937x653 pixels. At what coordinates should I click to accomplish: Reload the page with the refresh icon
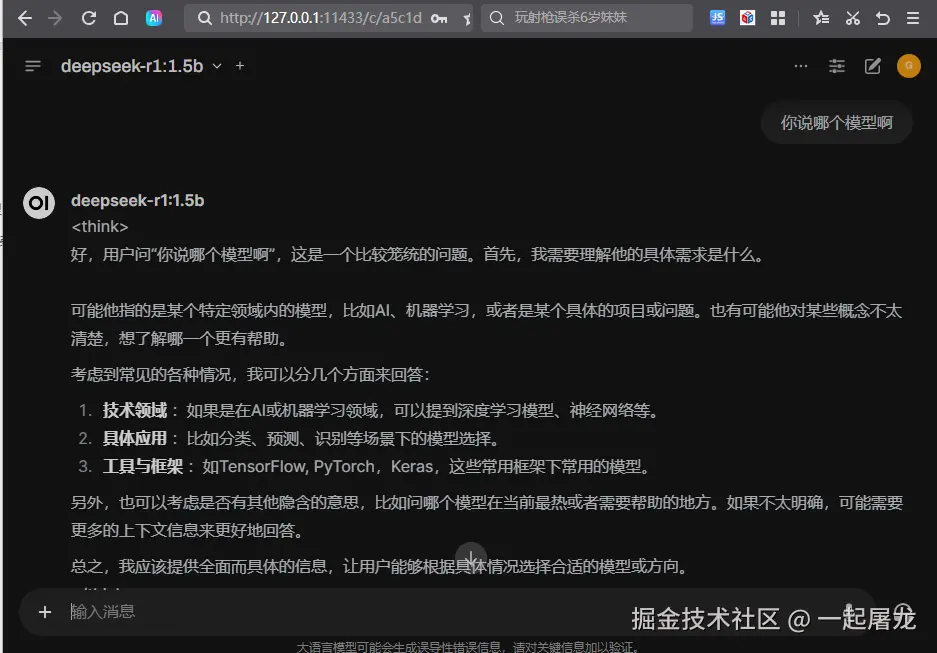point(88,18)
